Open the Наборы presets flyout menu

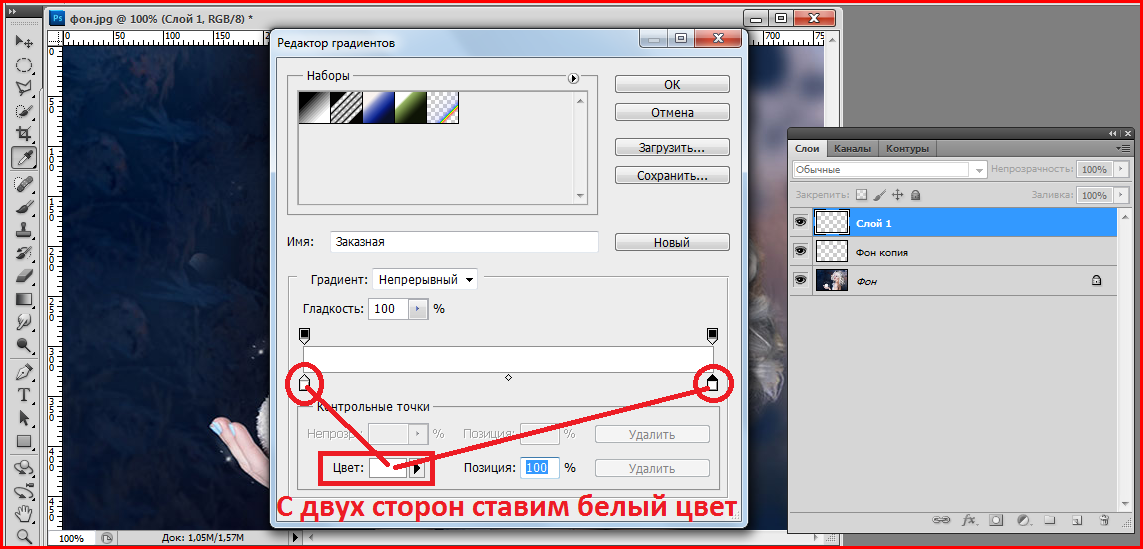point(573,78)
